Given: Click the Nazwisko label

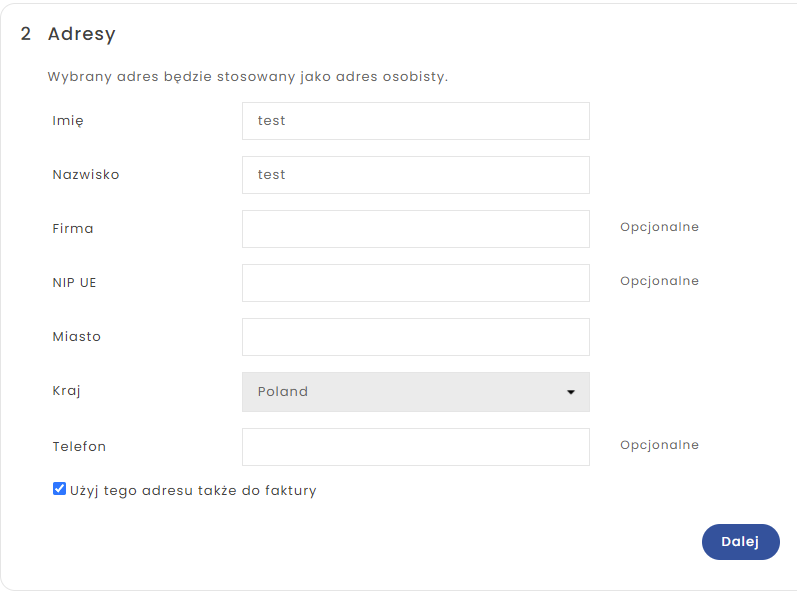Looking at the screenshot, I should (86, 174).
